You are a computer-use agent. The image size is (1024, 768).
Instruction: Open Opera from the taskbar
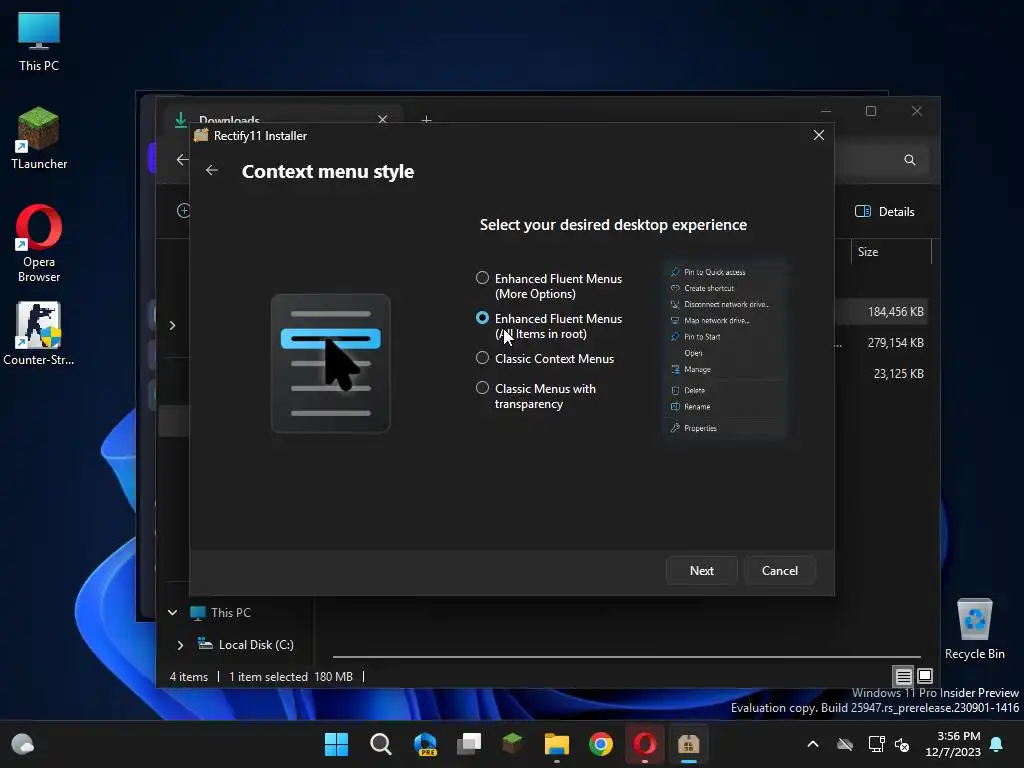click(x=645, y=744)
